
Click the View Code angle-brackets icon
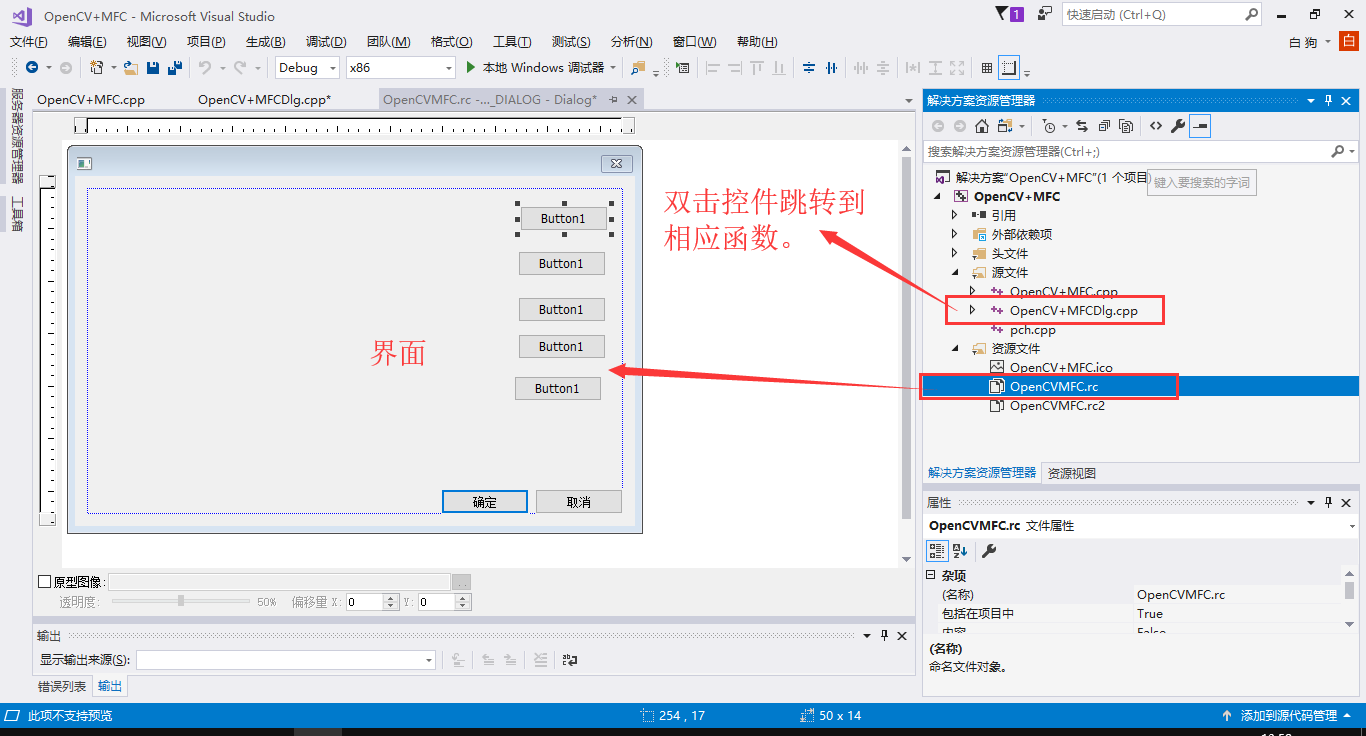pos(1155,126)
